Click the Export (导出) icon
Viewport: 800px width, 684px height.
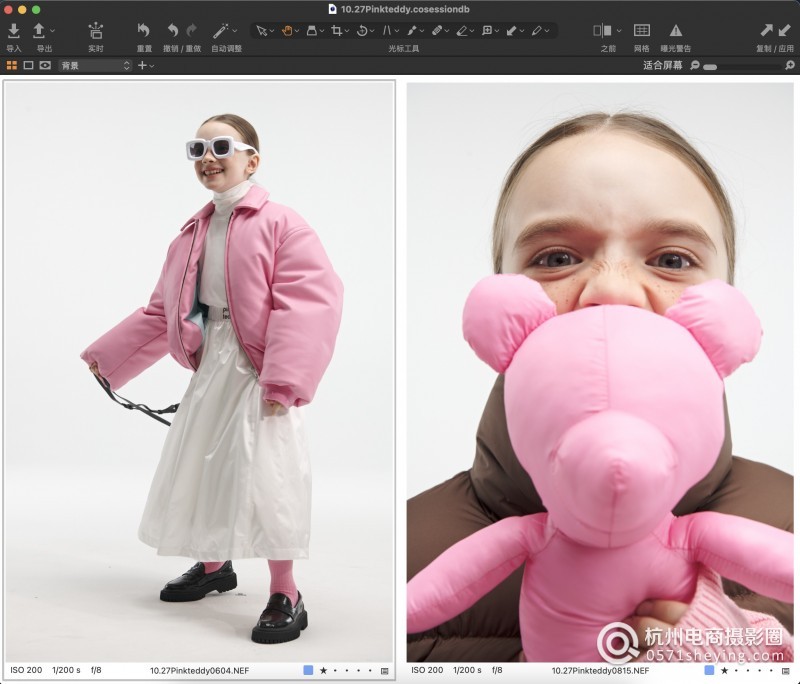click(39, 31)
